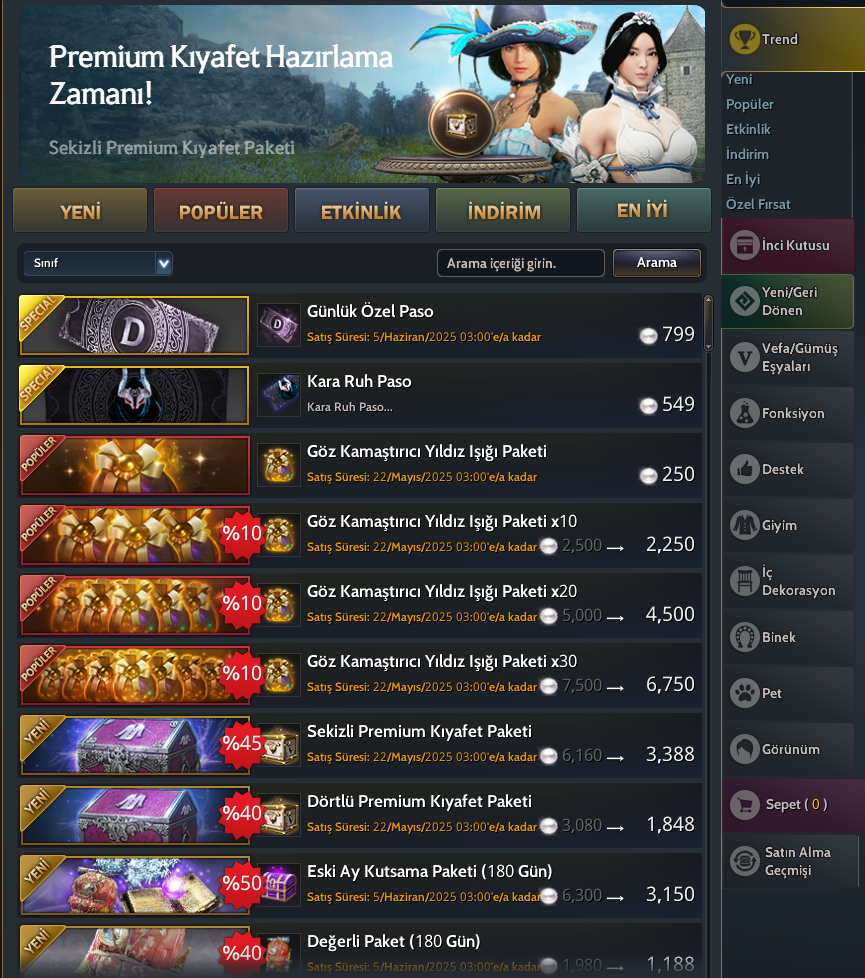This screenshot has width=865, height=978.
Task: Click the item list scrollbar down arrow
Action: (708, 347)
